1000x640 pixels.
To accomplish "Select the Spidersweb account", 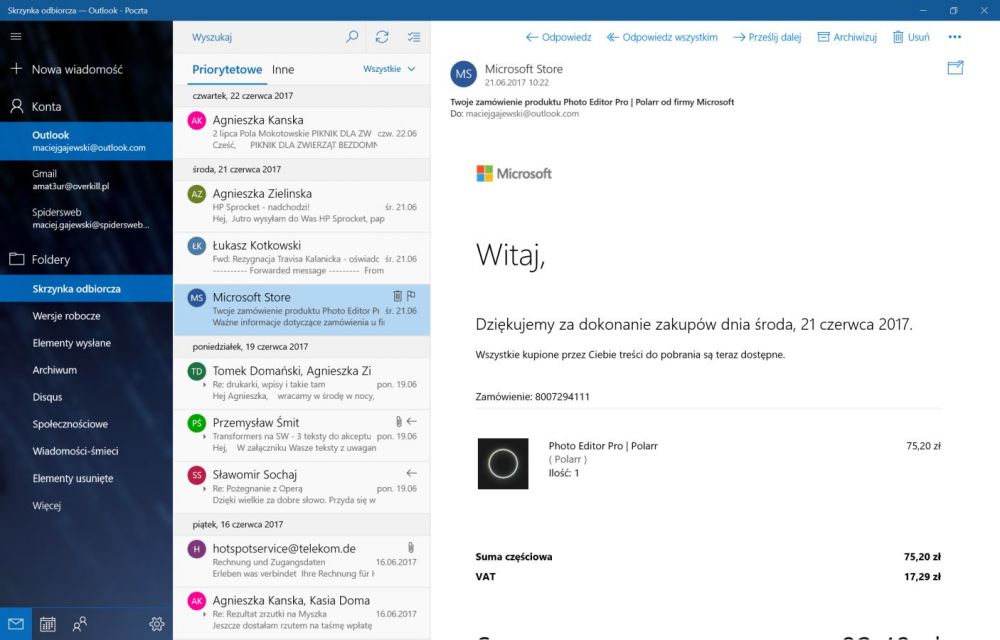I will pyautogui.click(x=86, y=218).
